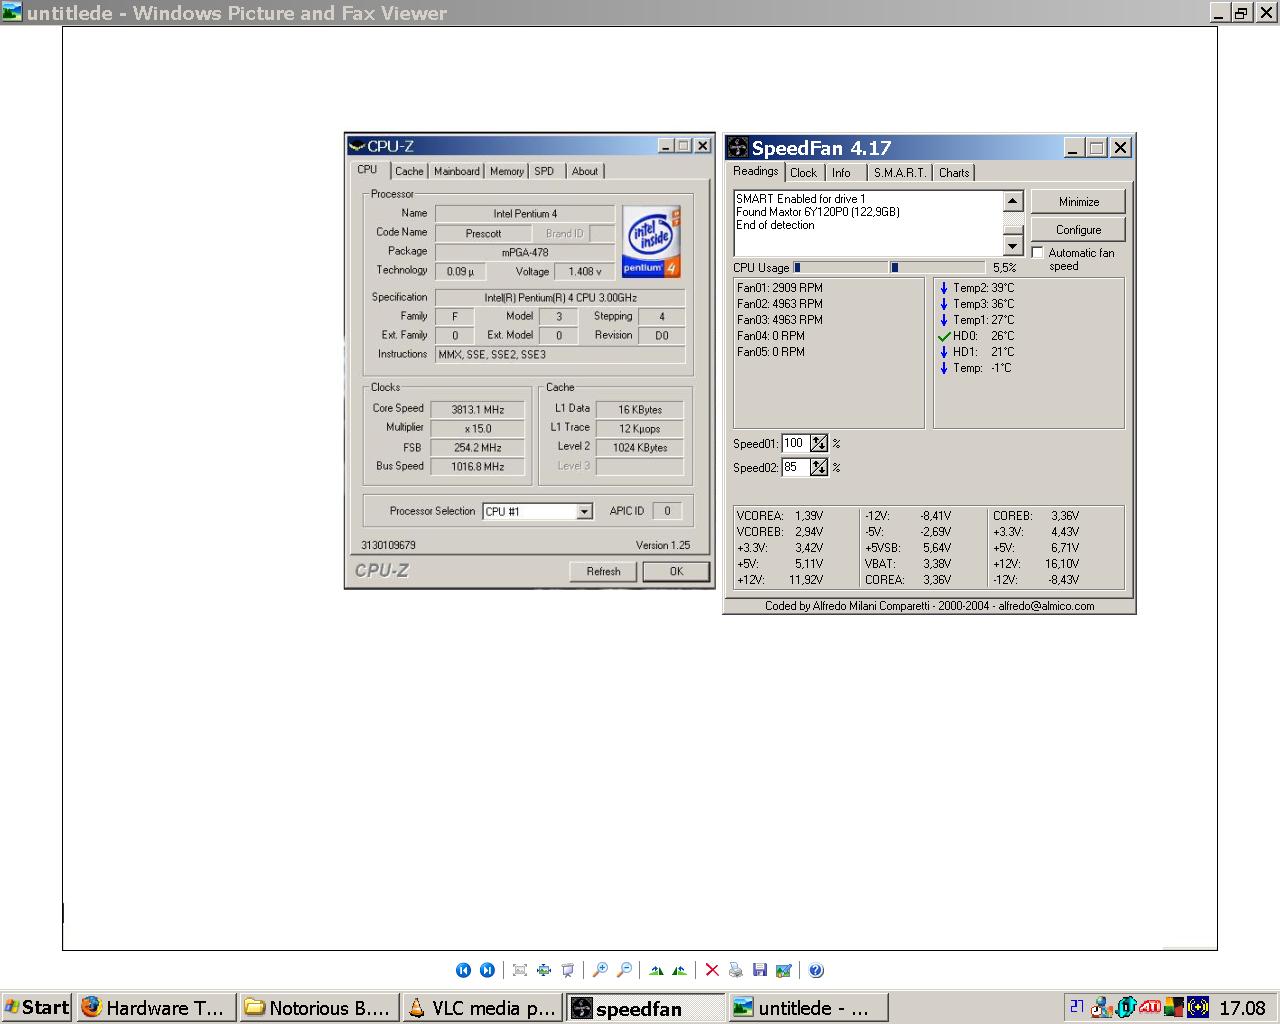Click the Core Speed value 3813.1 MHz
This screenshot has width=1280, height=1024.
tap(478, 409)
